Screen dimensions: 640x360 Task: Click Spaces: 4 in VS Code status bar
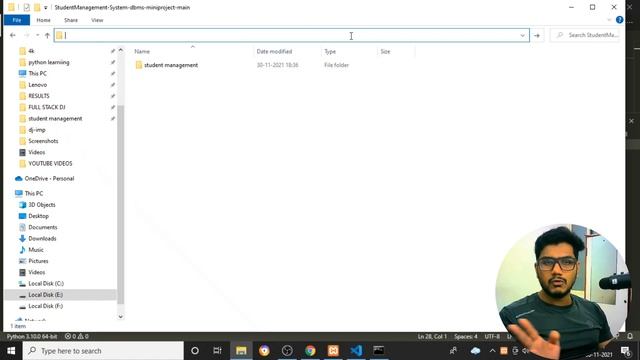466,337
